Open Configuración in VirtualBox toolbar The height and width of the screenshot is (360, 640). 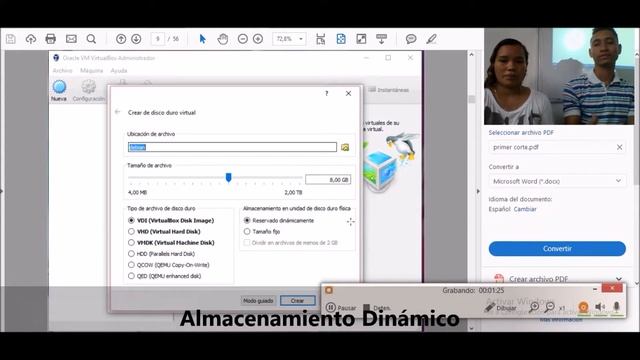tap(89, 91)
